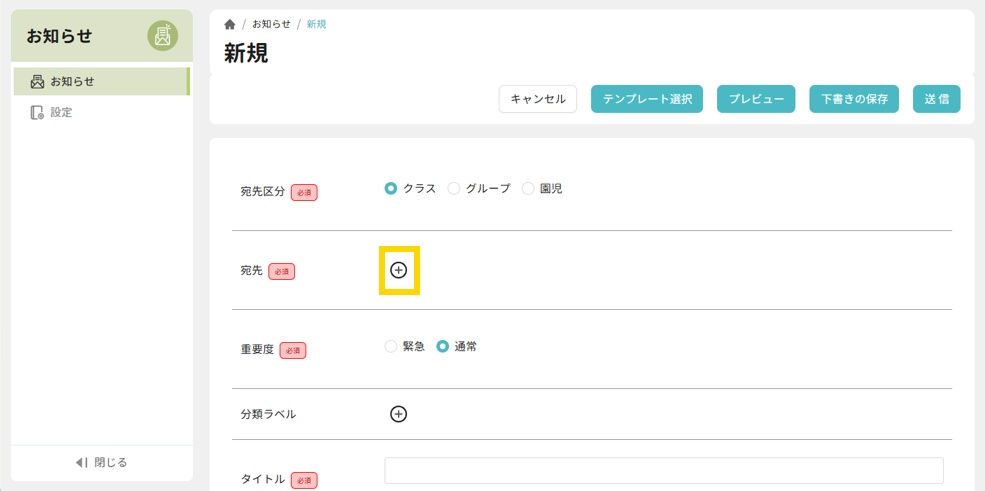The image size is (985, 491).
Task: Click the 設定 sidebar icon
Action: 38,113
